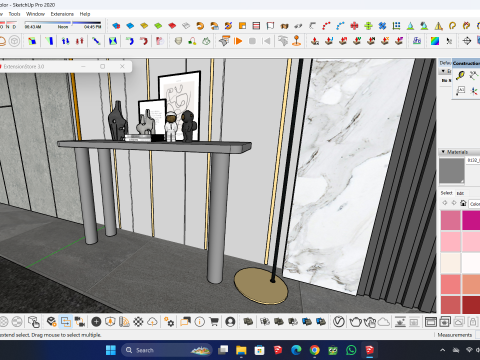This screenshot has height=360, width=480.
Task: Click the blue-red cube toolbar icon
Action: 116,26
